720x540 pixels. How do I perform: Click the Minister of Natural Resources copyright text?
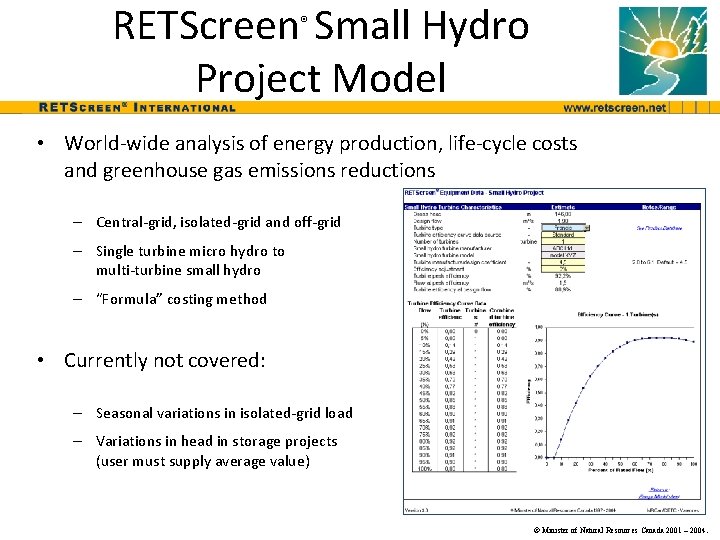(621, 530)
